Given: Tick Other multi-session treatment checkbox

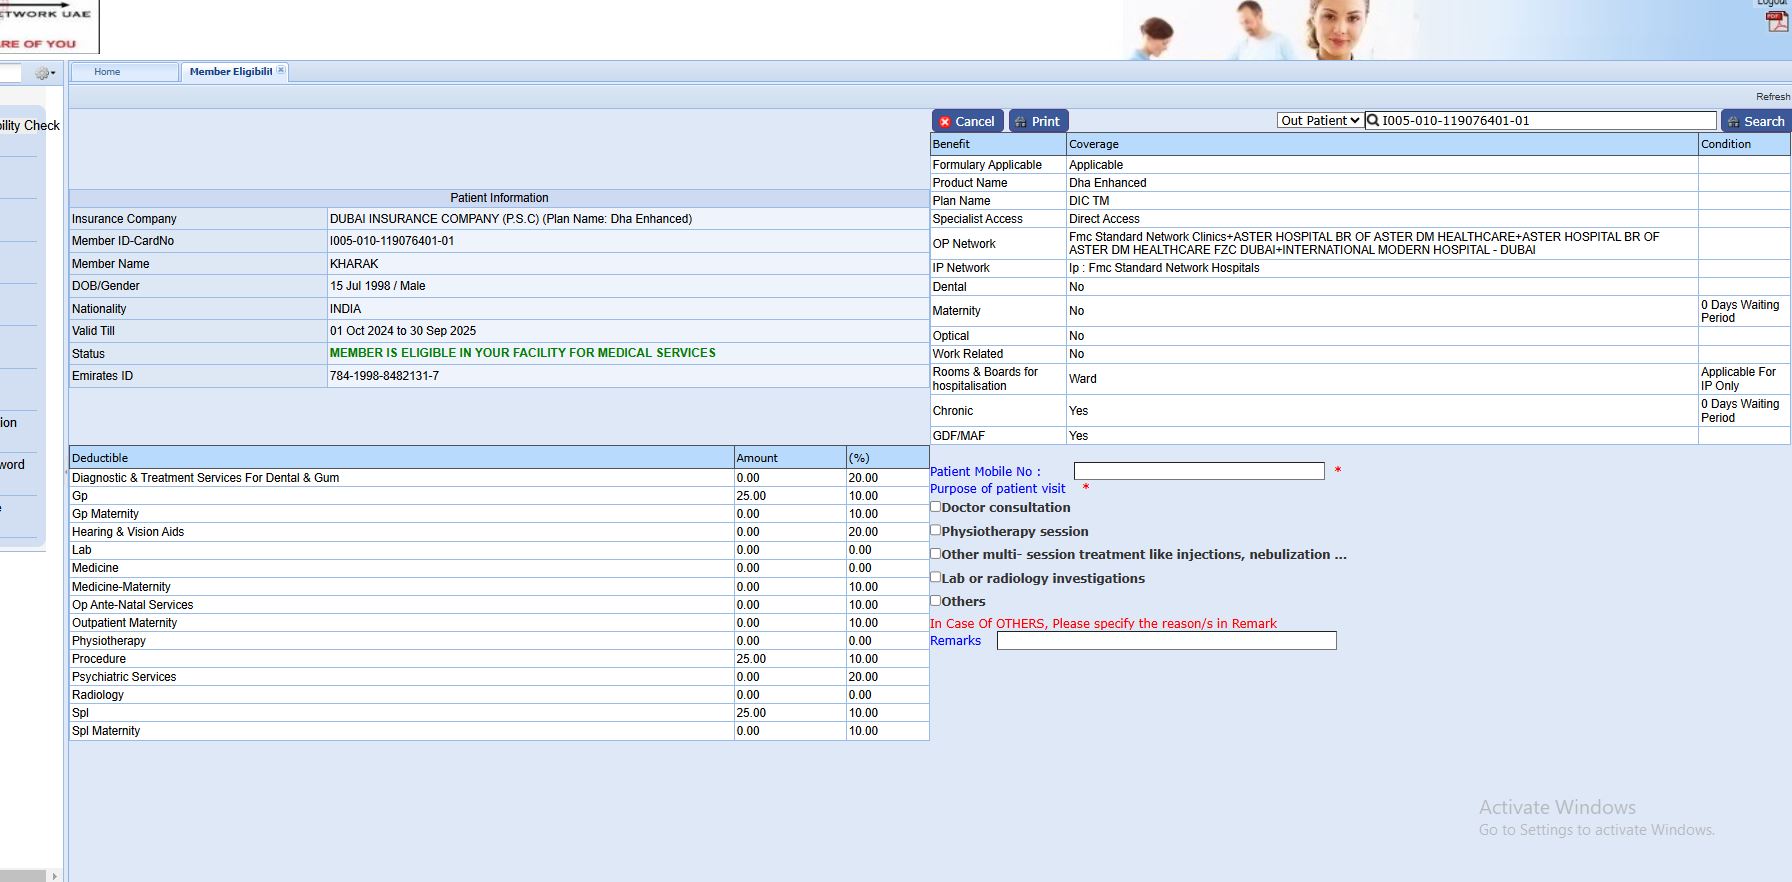Looking at the screenshot, I should point(936,554).
